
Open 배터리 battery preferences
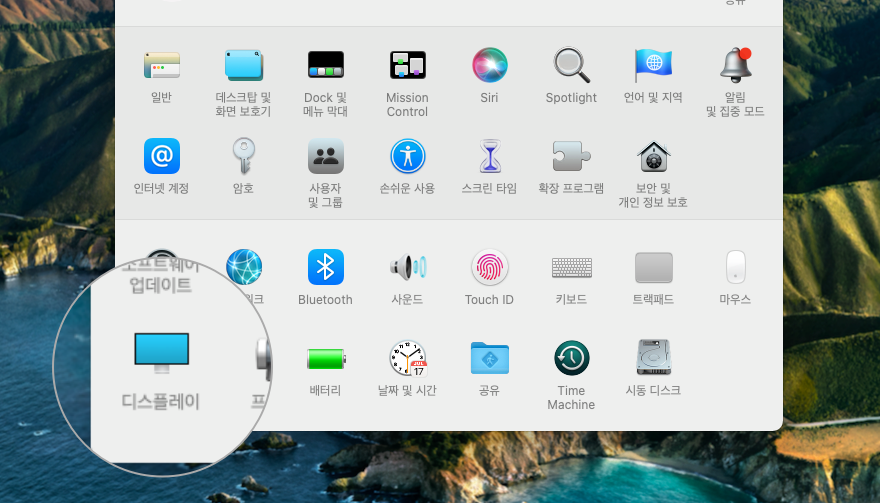[326, 359]
